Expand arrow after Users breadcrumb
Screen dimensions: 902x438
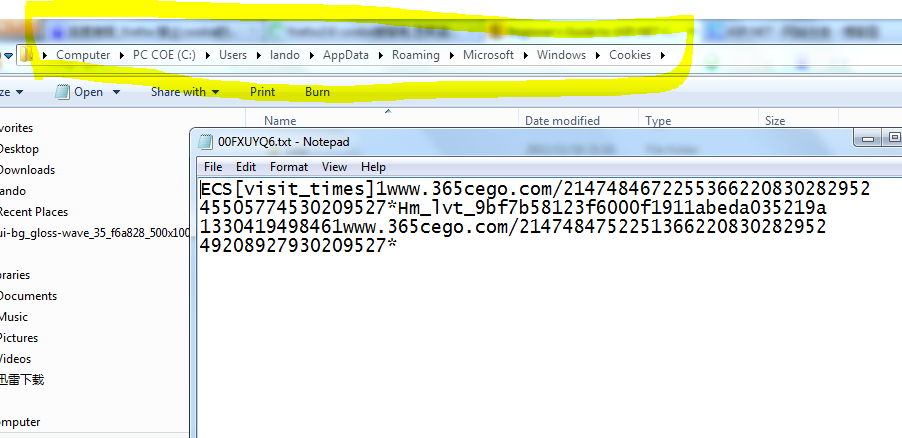point(258,55)
